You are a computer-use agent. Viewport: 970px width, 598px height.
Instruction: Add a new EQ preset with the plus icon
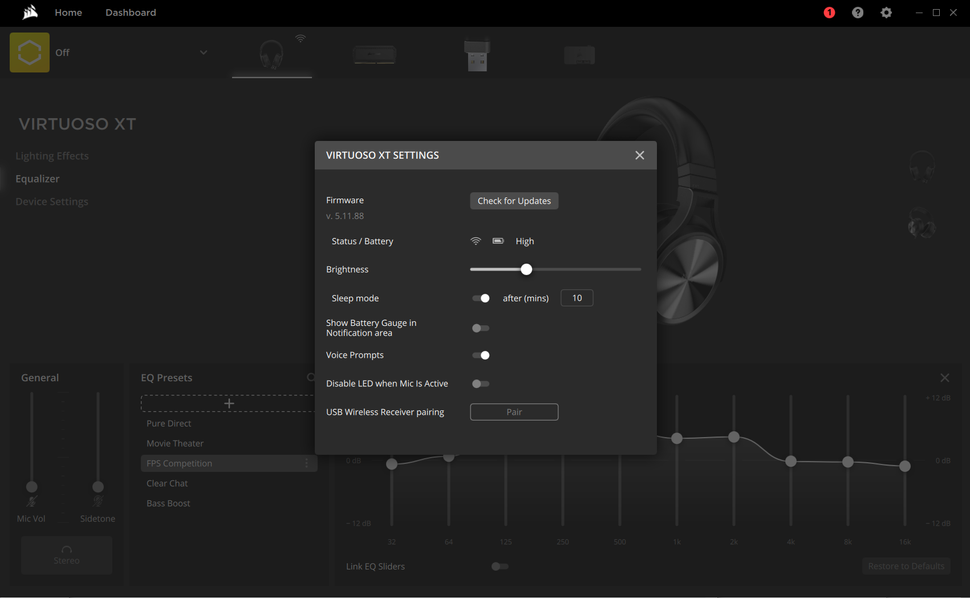pos(229,403)
